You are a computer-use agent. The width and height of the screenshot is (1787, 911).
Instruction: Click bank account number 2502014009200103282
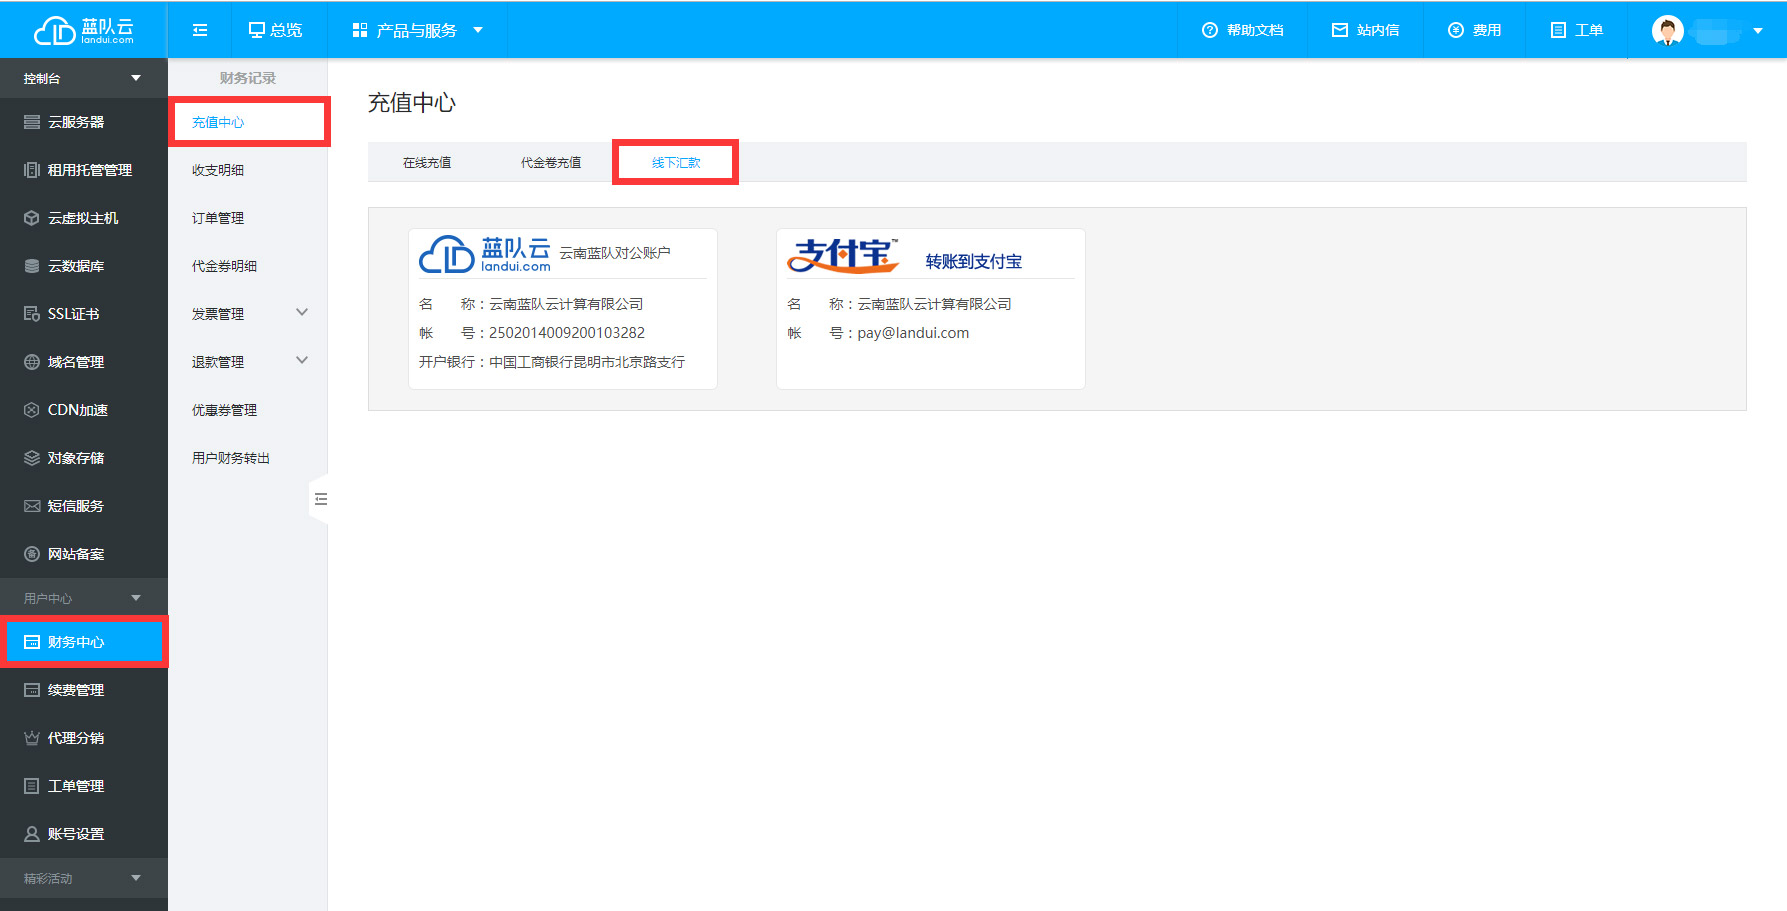567,333
